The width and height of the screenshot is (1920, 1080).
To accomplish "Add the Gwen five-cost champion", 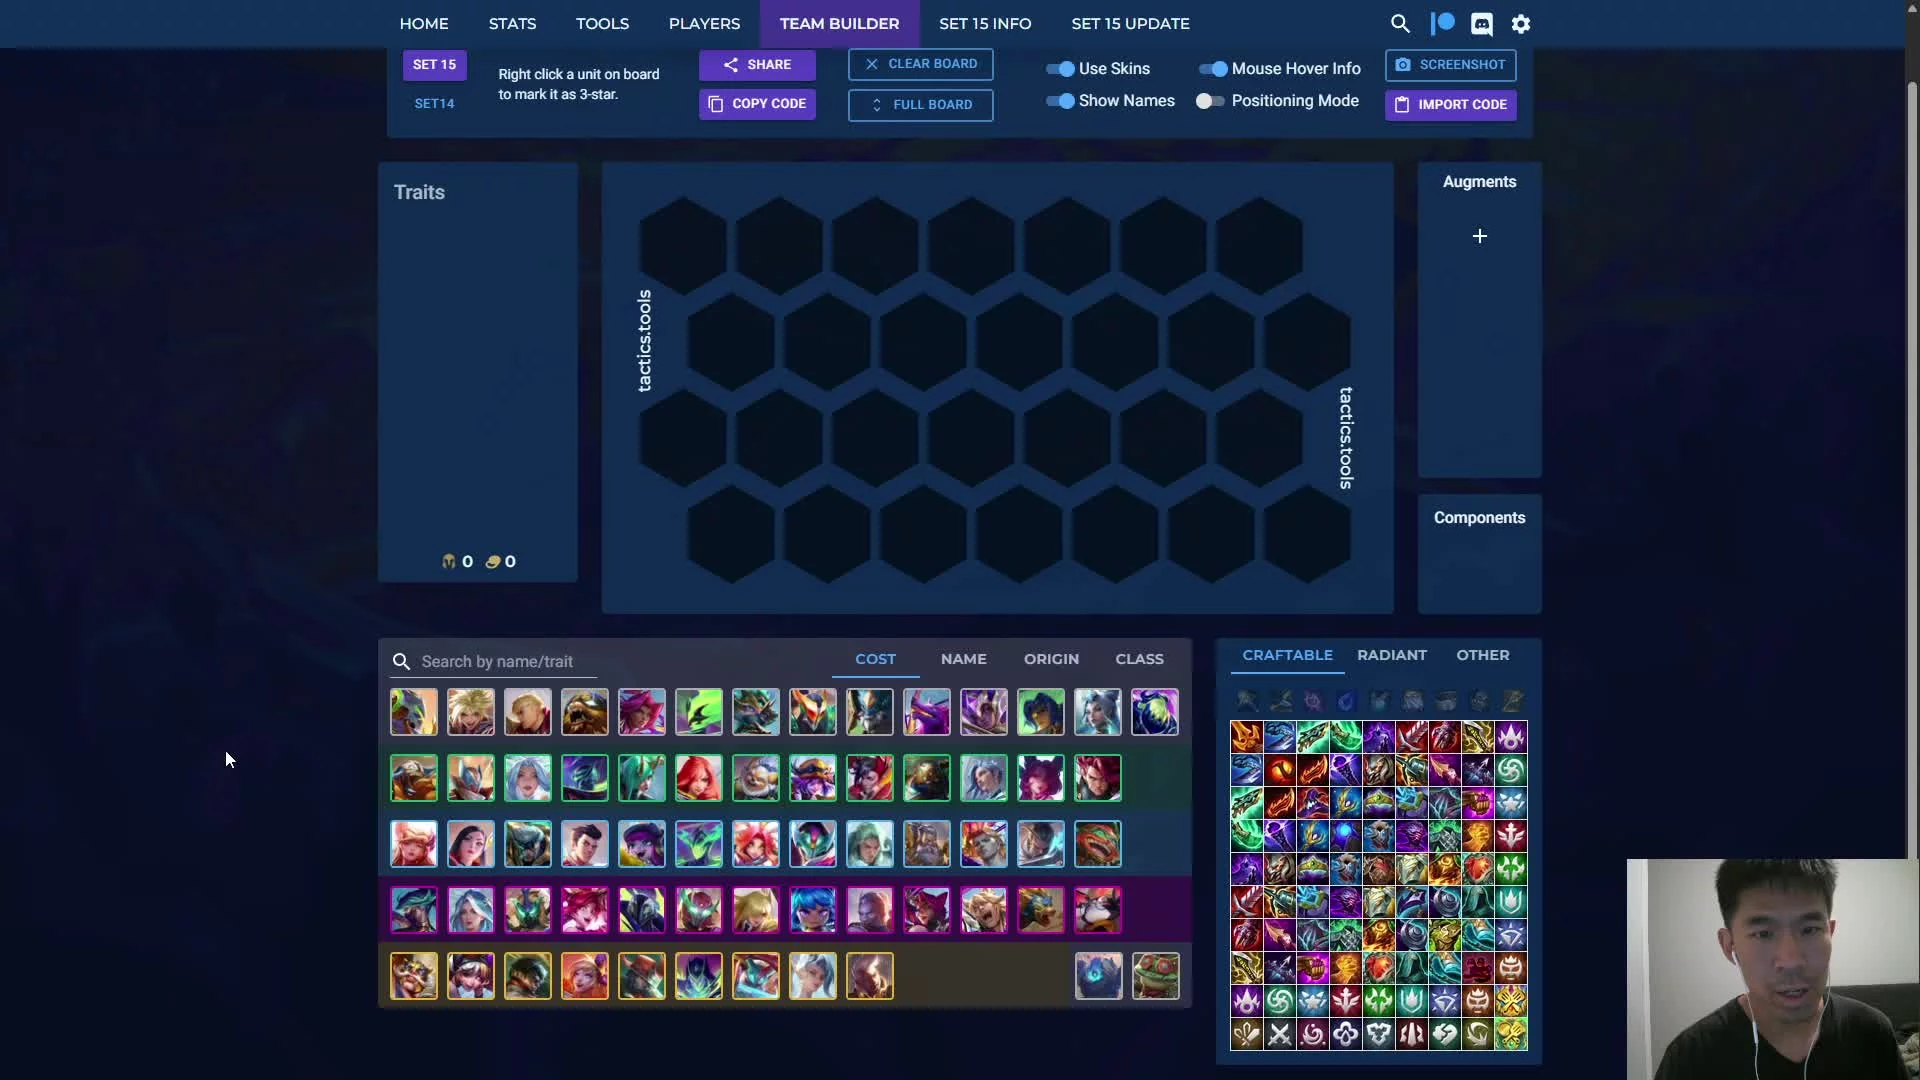I will (x=471, y=976).
